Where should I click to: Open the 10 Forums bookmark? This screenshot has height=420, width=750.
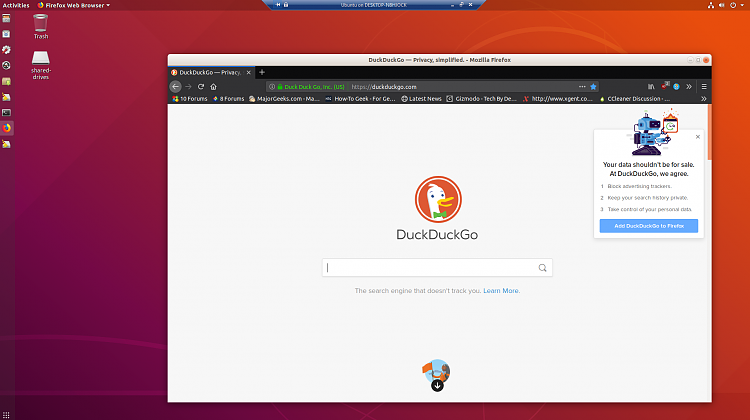tap(190, 99)
